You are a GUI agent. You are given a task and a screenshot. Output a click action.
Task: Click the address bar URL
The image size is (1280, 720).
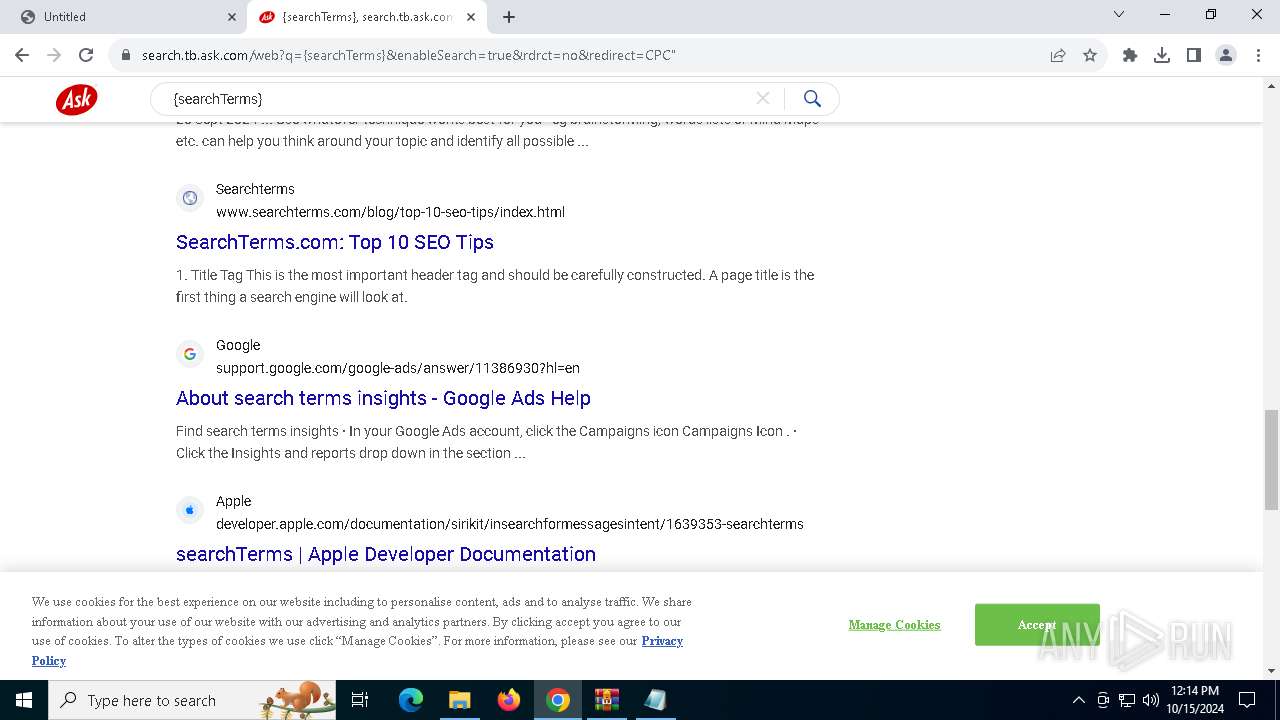point(409,55)
